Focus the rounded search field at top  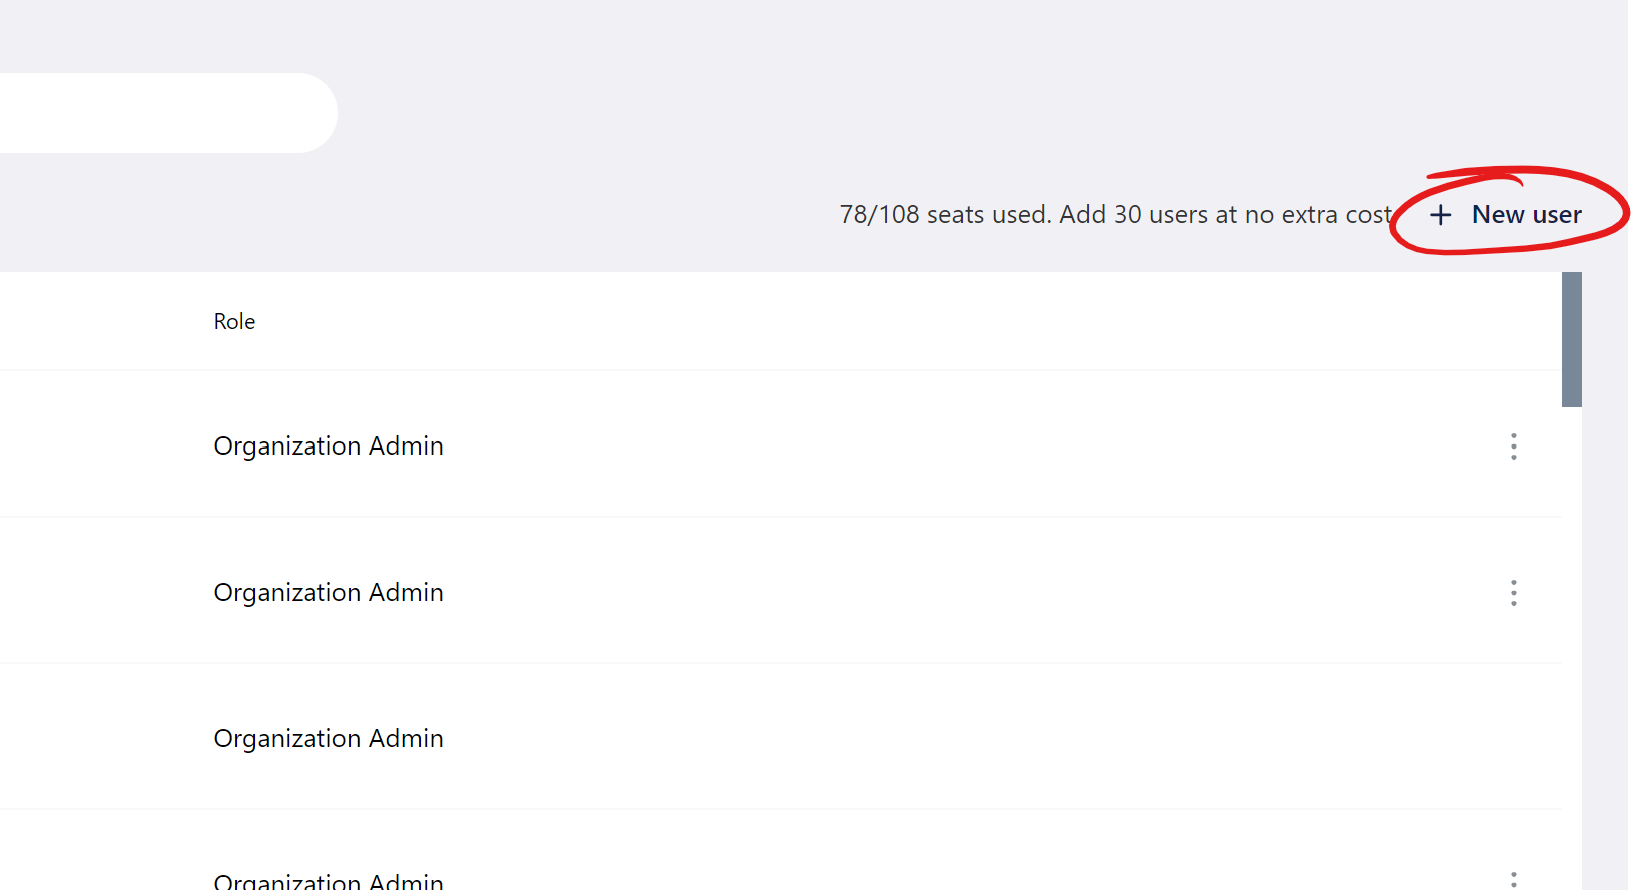coord(168,113)
